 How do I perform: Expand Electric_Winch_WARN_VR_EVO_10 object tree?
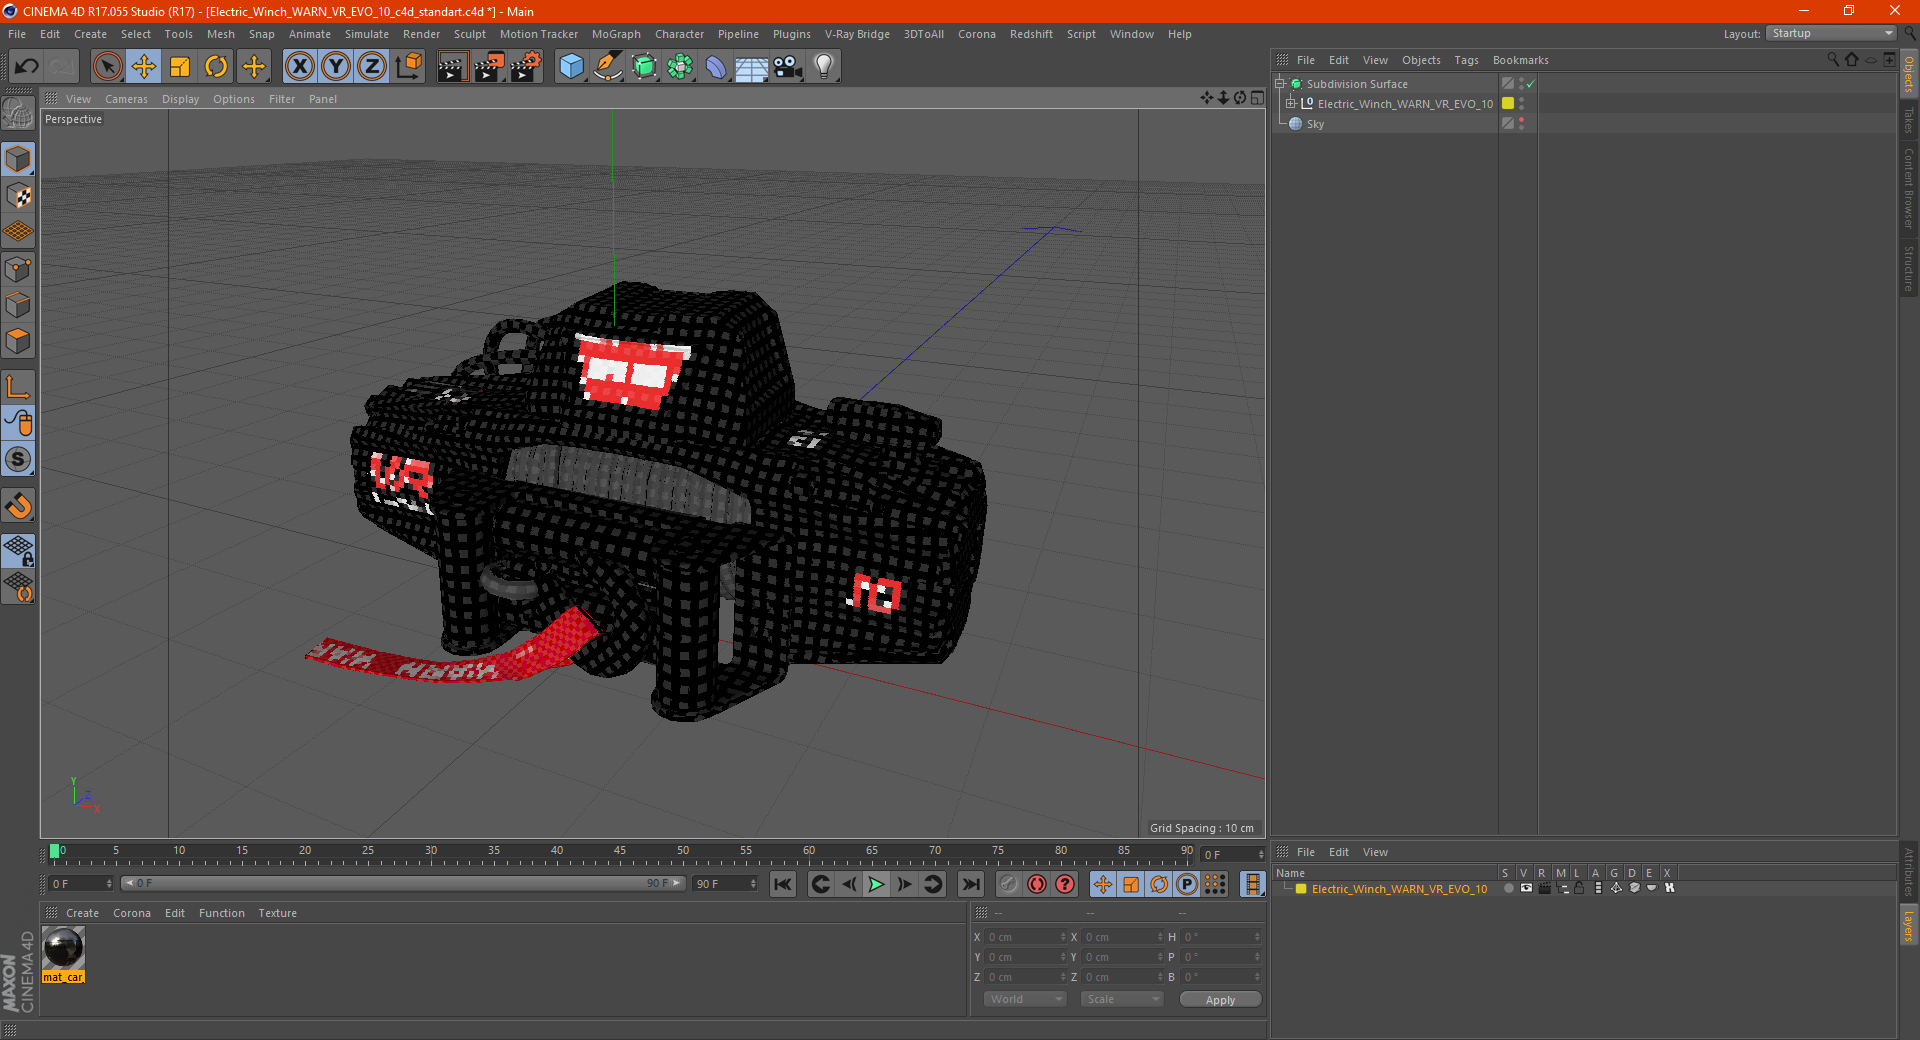tap(1291, 103)
